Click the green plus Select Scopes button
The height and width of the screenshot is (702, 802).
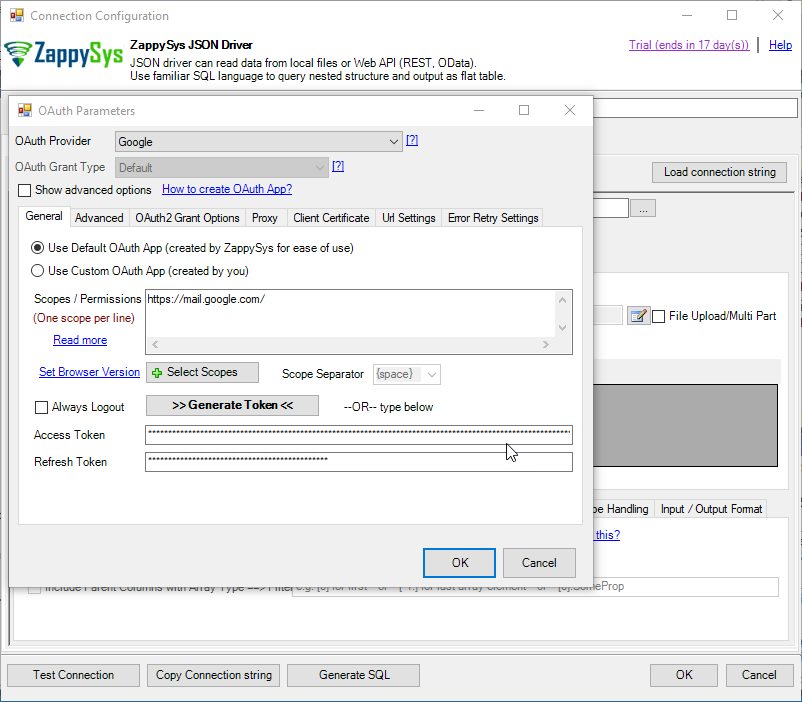pyautogui.click(x=202, y=372)
